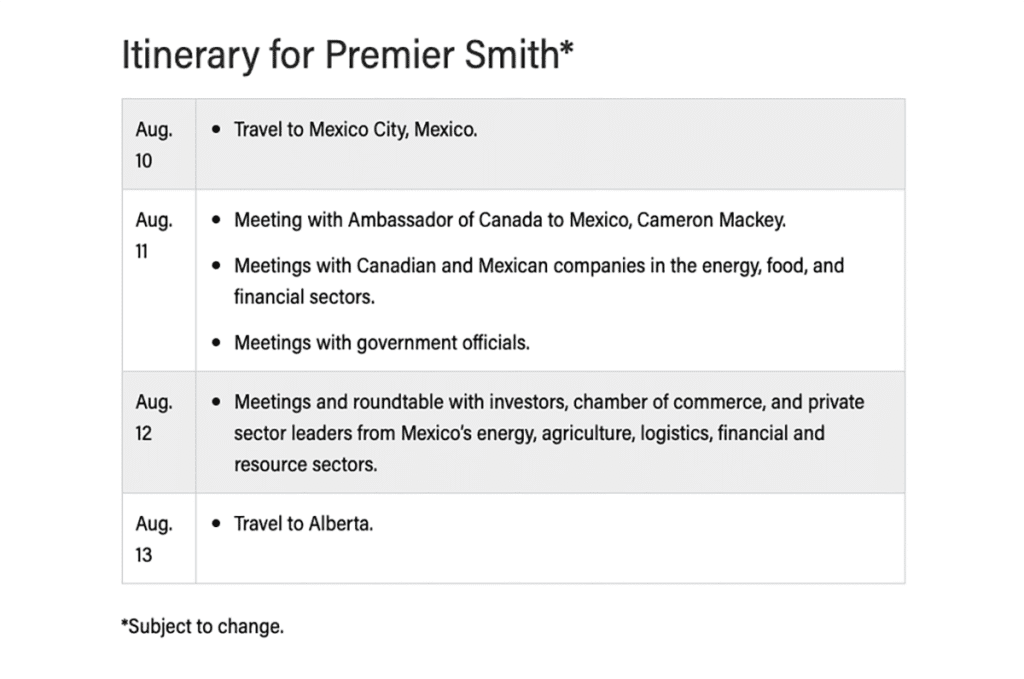
Task: Click the bullet before government officials line
Action: 217,343
